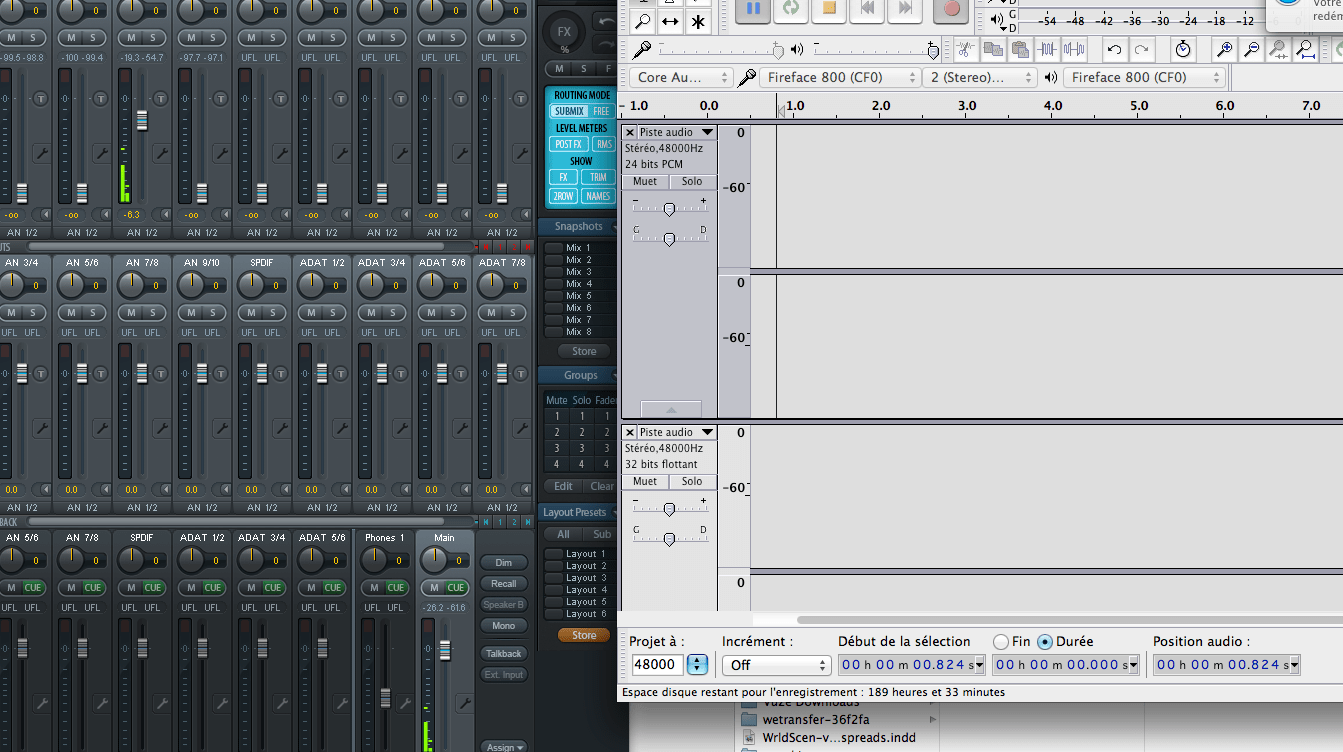The height and width of the screenshot is (752, 1343).
Task: Undo the last action in Audacity
Action: pos(1115,49)
